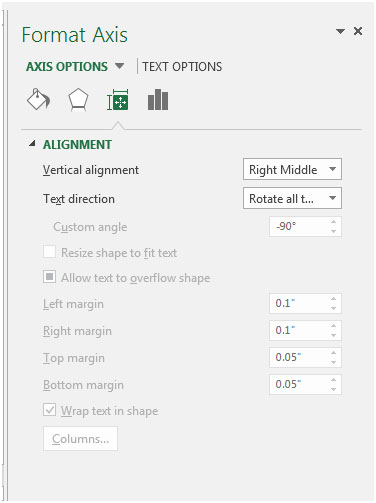The height and width of the screenshot is (503, 376).
Task: Switch to Axis Options bar chart icon
Action: (158, 100)
